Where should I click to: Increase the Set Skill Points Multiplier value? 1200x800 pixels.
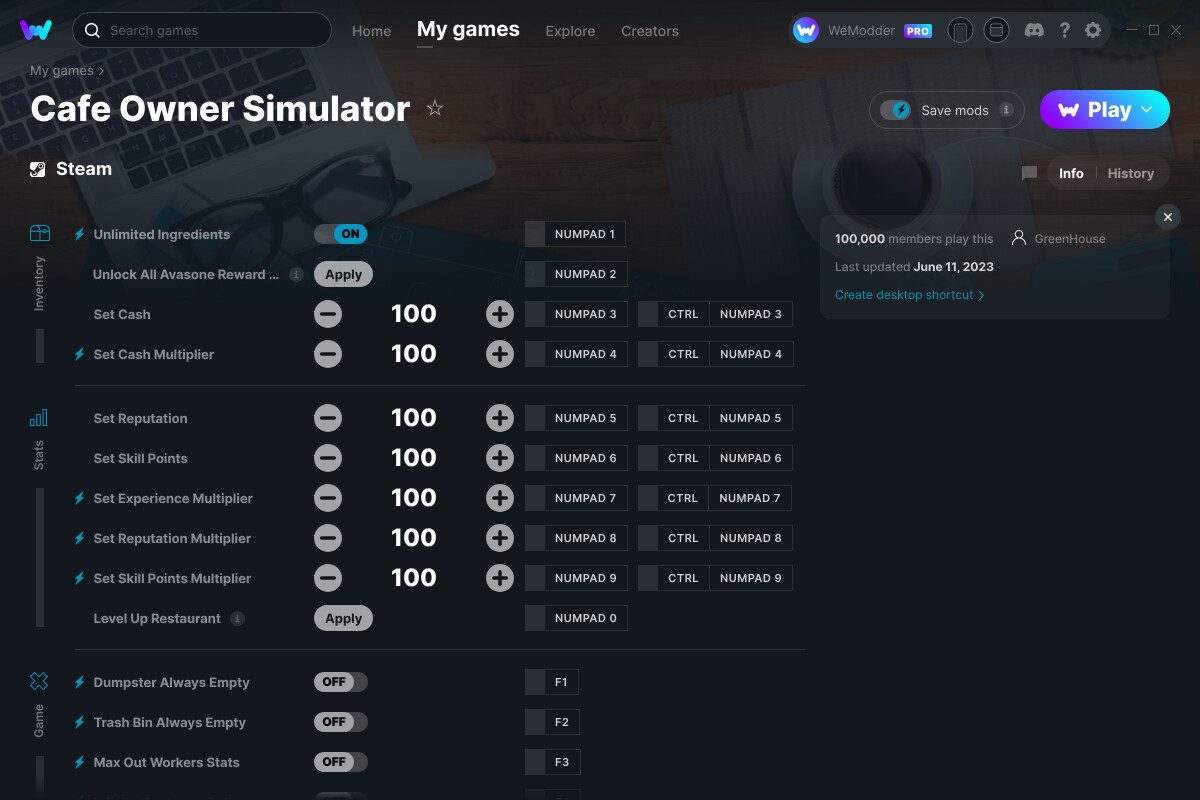coord(500,578)
